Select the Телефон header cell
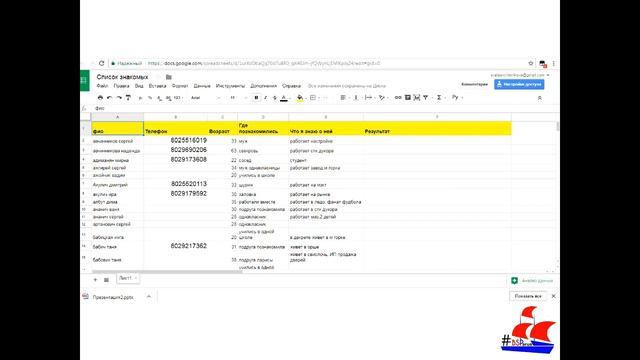This screenshot has height=360, width=640. click(176, 128)
